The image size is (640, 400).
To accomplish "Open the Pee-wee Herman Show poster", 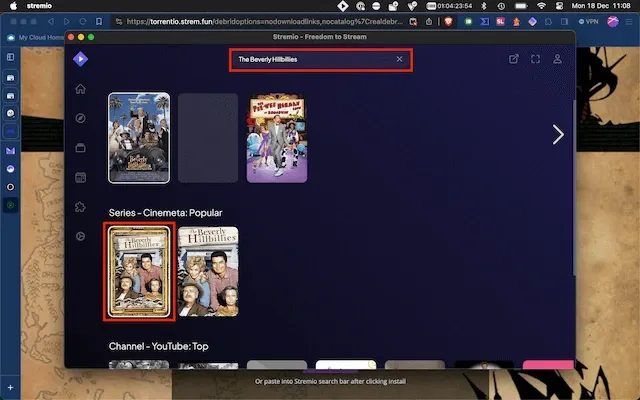I will (277, 138).
